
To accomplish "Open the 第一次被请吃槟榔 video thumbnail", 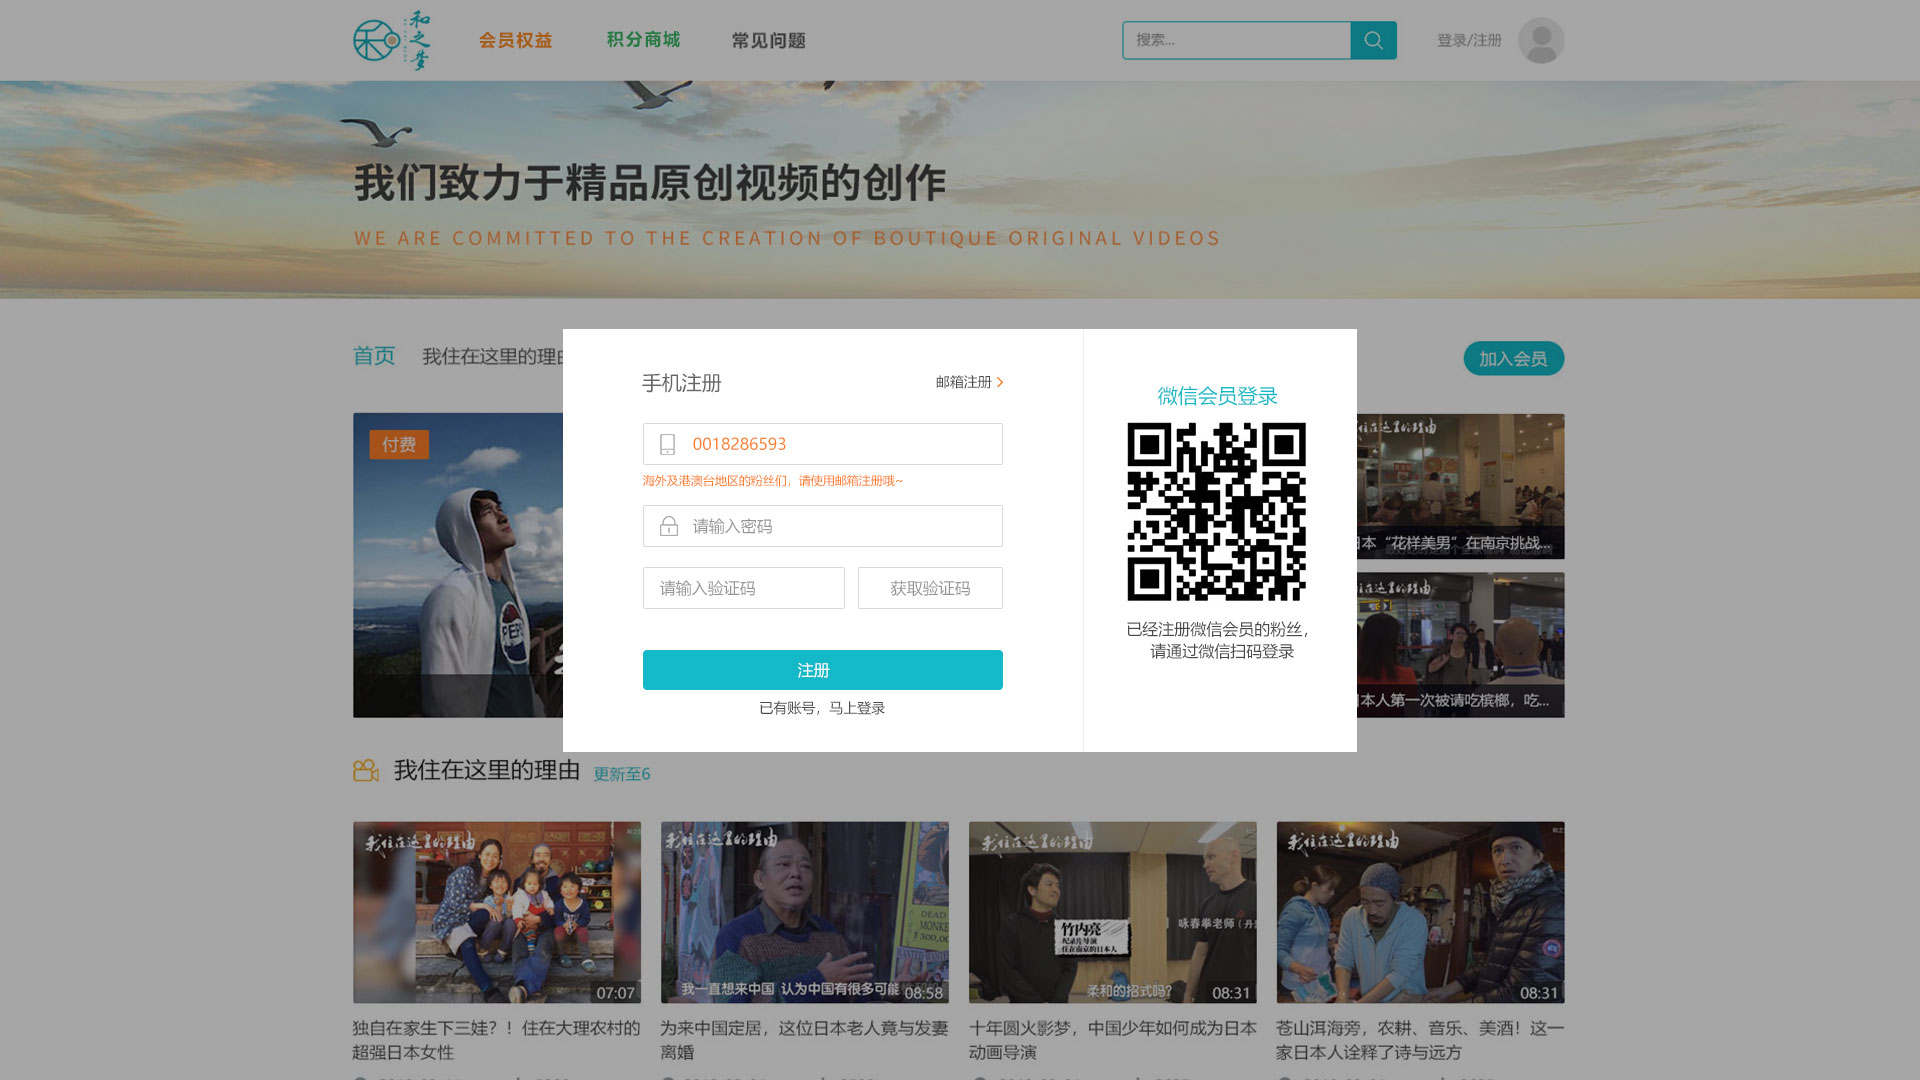I will click(x=1460, y=645).
